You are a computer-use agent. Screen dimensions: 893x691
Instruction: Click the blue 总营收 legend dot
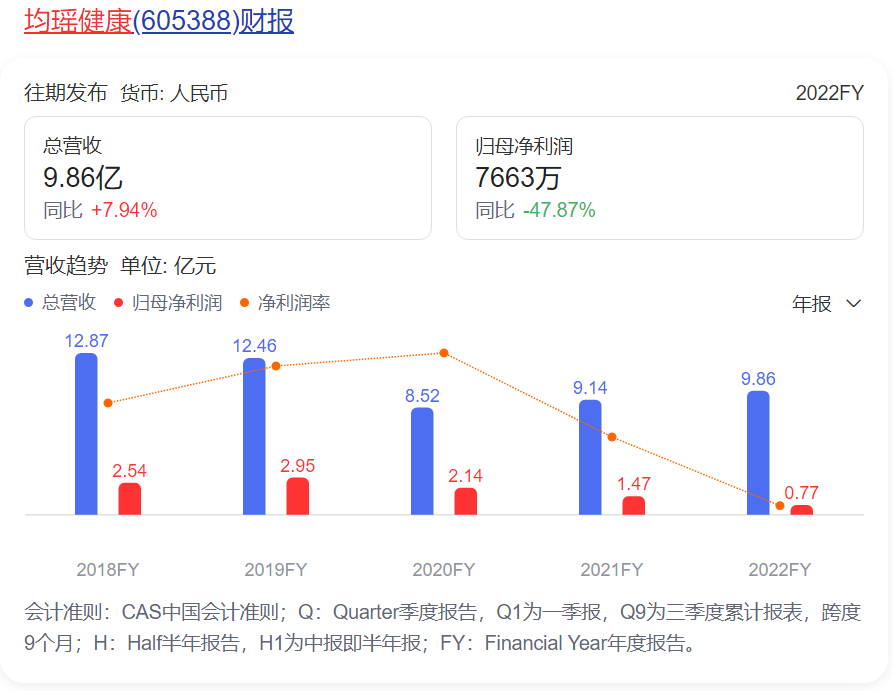[x=28, y=302]
